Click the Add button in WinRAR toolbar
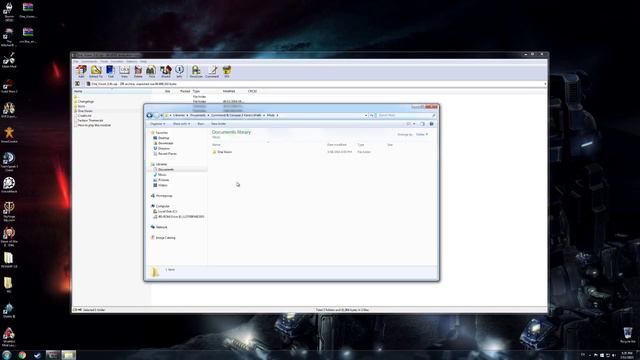 pos(81,71)
